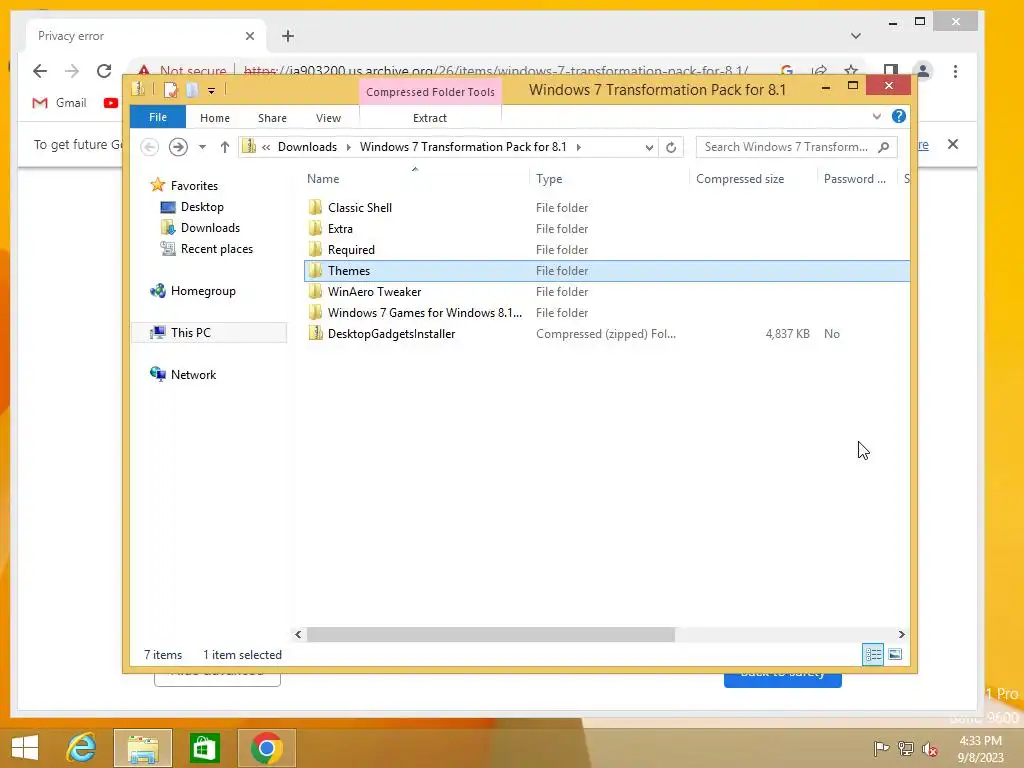This screenshot has height=768, width=1024.
Task: Close the Privacy error tab
Action: pyautogui.click(x=249, y=36)
